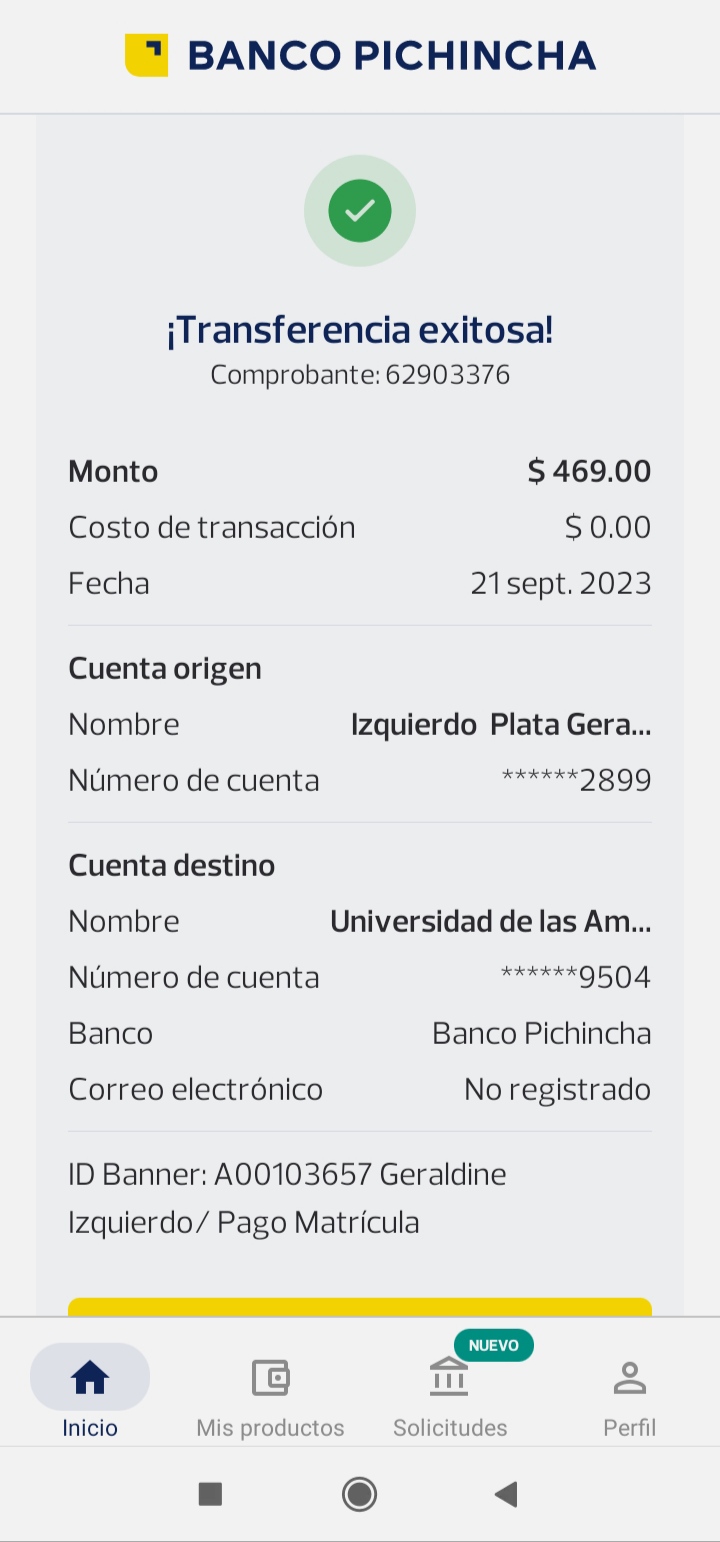720x1542 pixels.
Task: Switch to the Mis productos tab label
Action: pos(270,1428)
